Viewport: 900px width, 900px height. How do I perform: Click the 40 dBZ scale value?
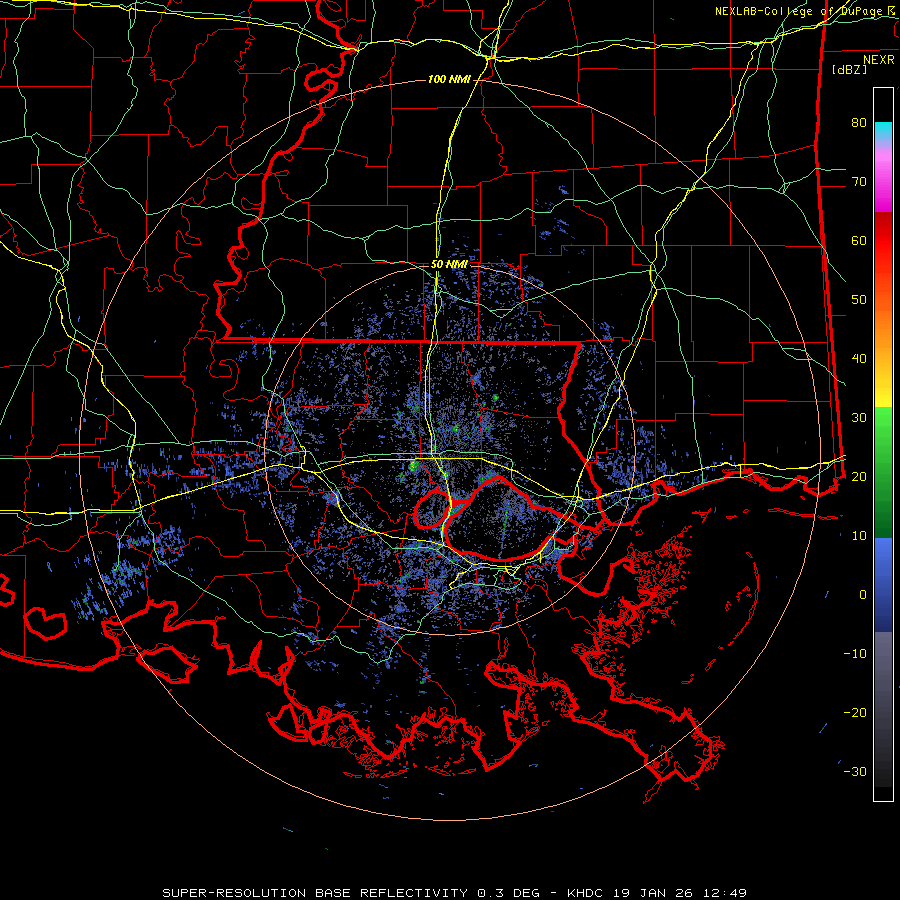point(859,359)
